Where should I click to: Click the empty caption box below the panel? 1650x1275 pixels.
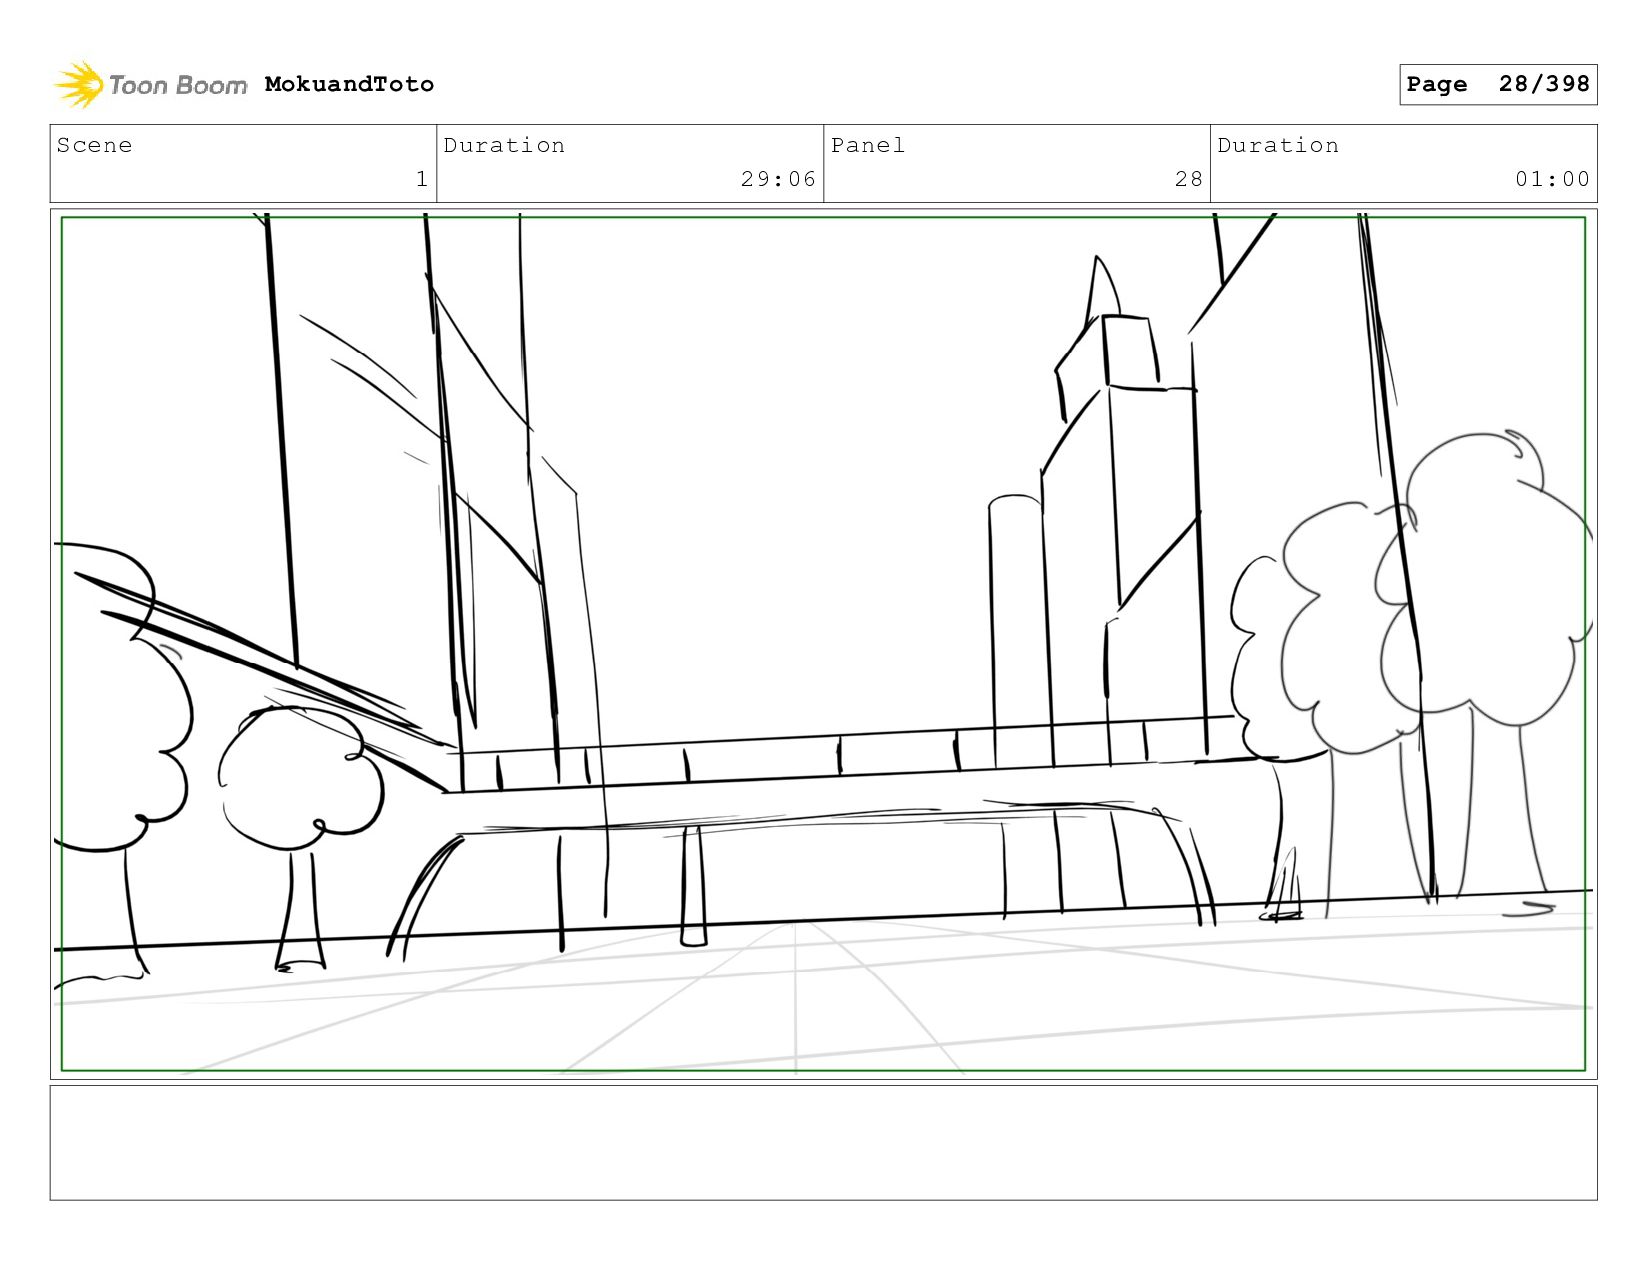click(x=823, y=1143)
